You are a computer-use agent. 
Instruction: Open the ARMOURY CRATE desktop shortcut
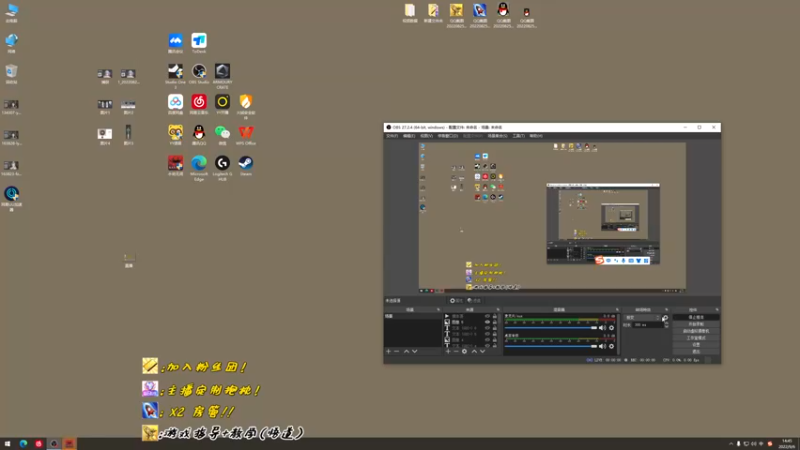222,76
